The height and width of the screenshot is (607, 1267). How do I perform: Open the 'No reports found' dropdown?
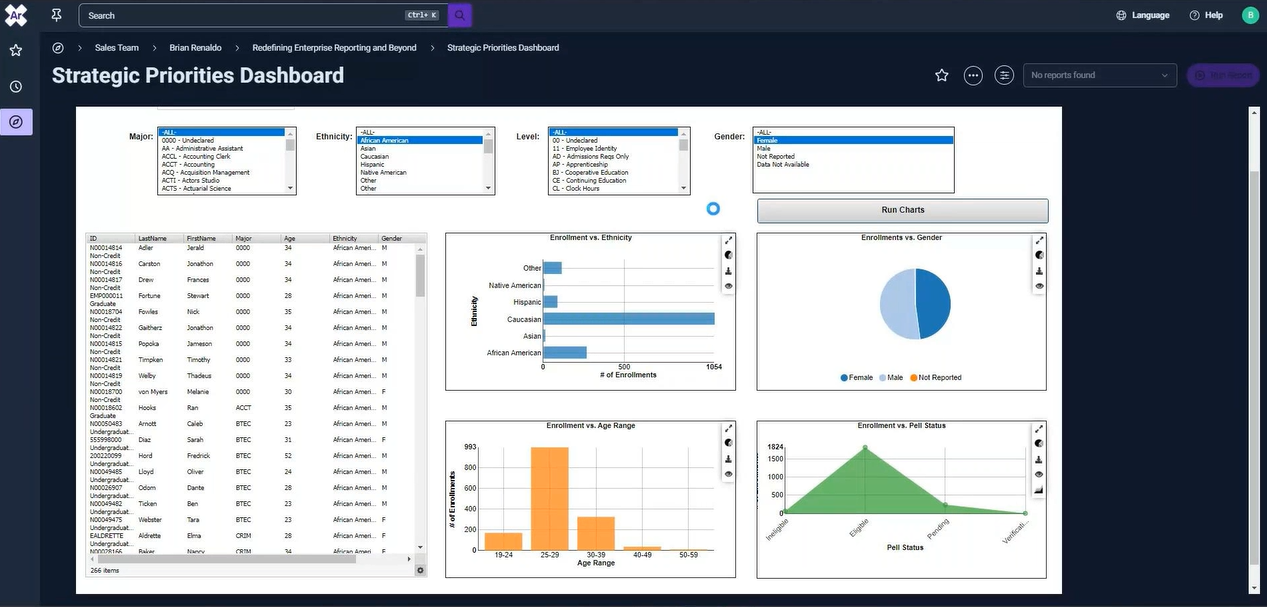pyautogui.click(x=1100, y=73)
